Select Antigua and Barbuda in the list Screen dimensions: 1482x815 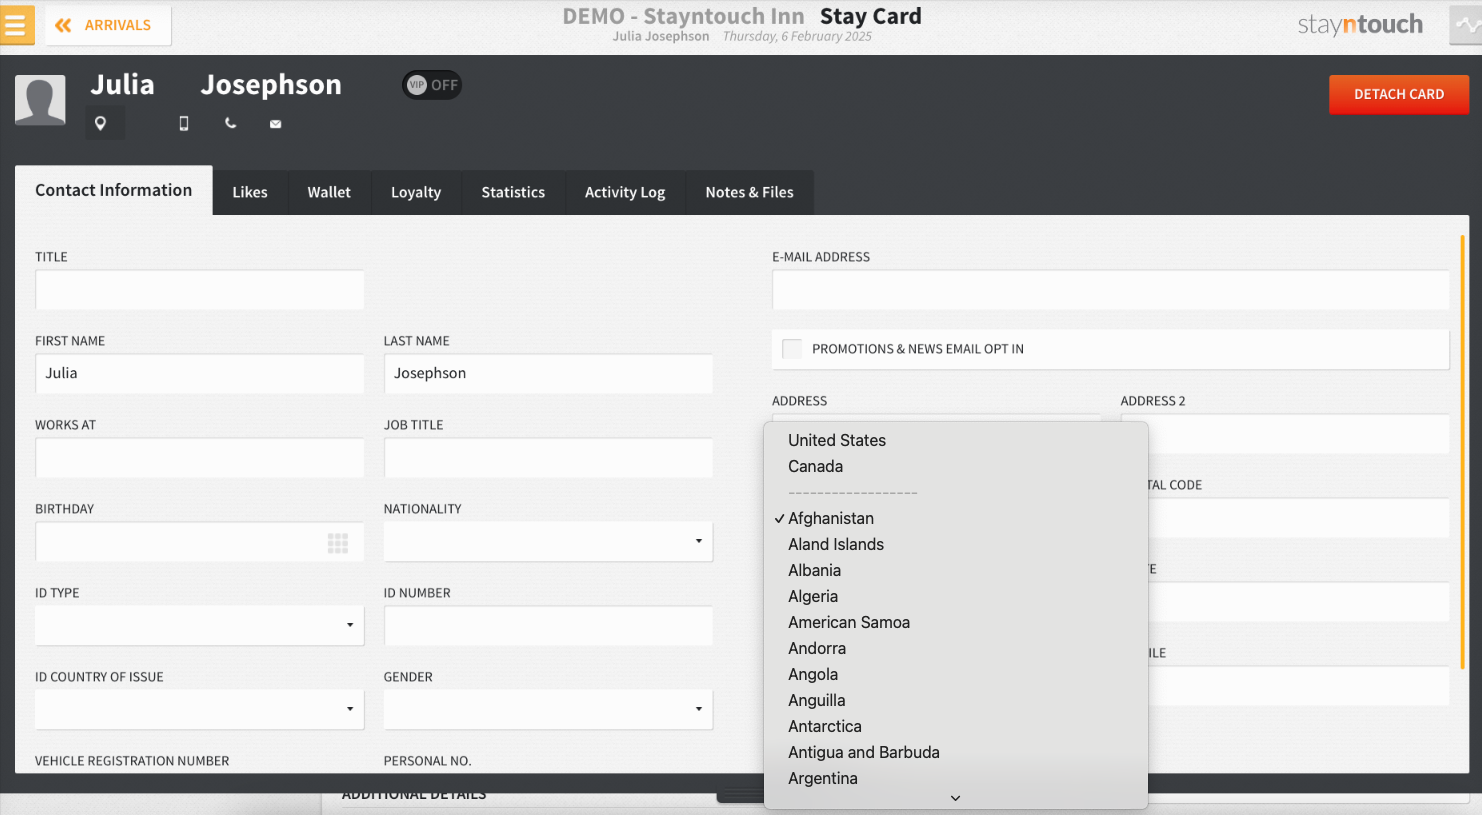pos(956,752)
